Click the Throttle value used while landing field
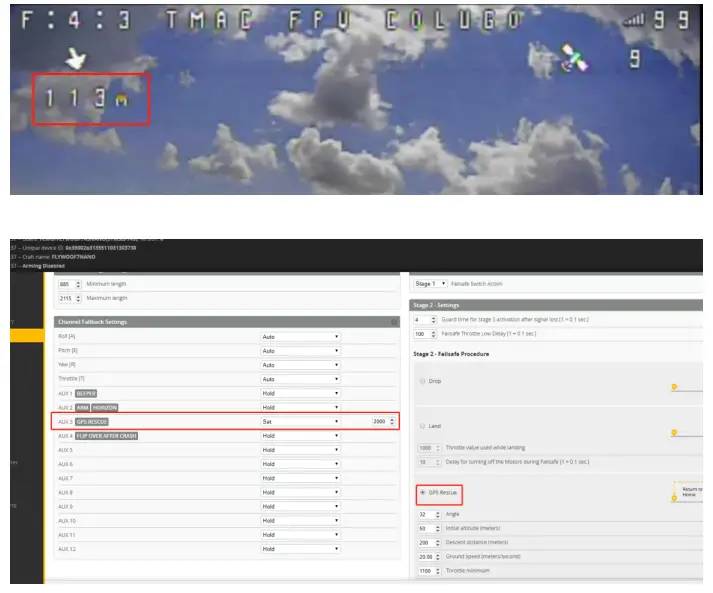713x593 pixels. pyautogui.click(x=430, y=448)
